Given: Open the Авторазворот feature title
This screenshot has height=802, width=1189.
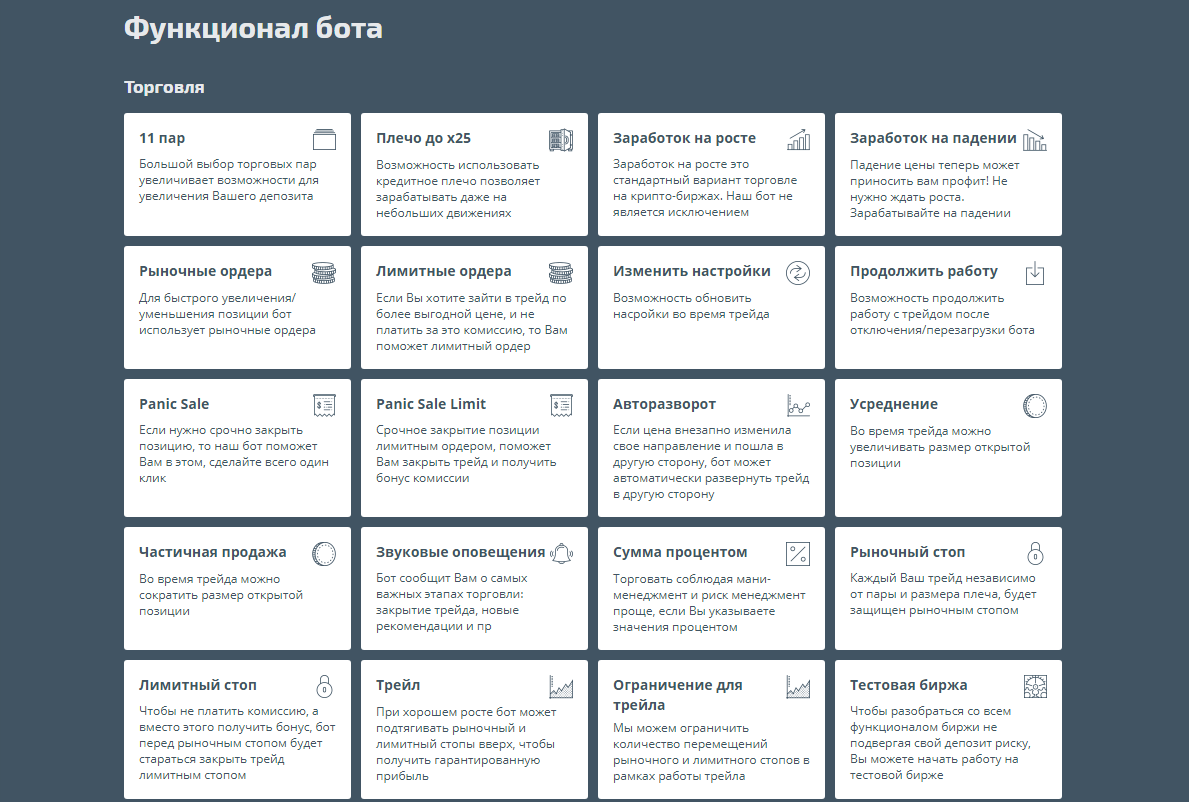Looking at the screenshot, I should (x=664, y=404).
